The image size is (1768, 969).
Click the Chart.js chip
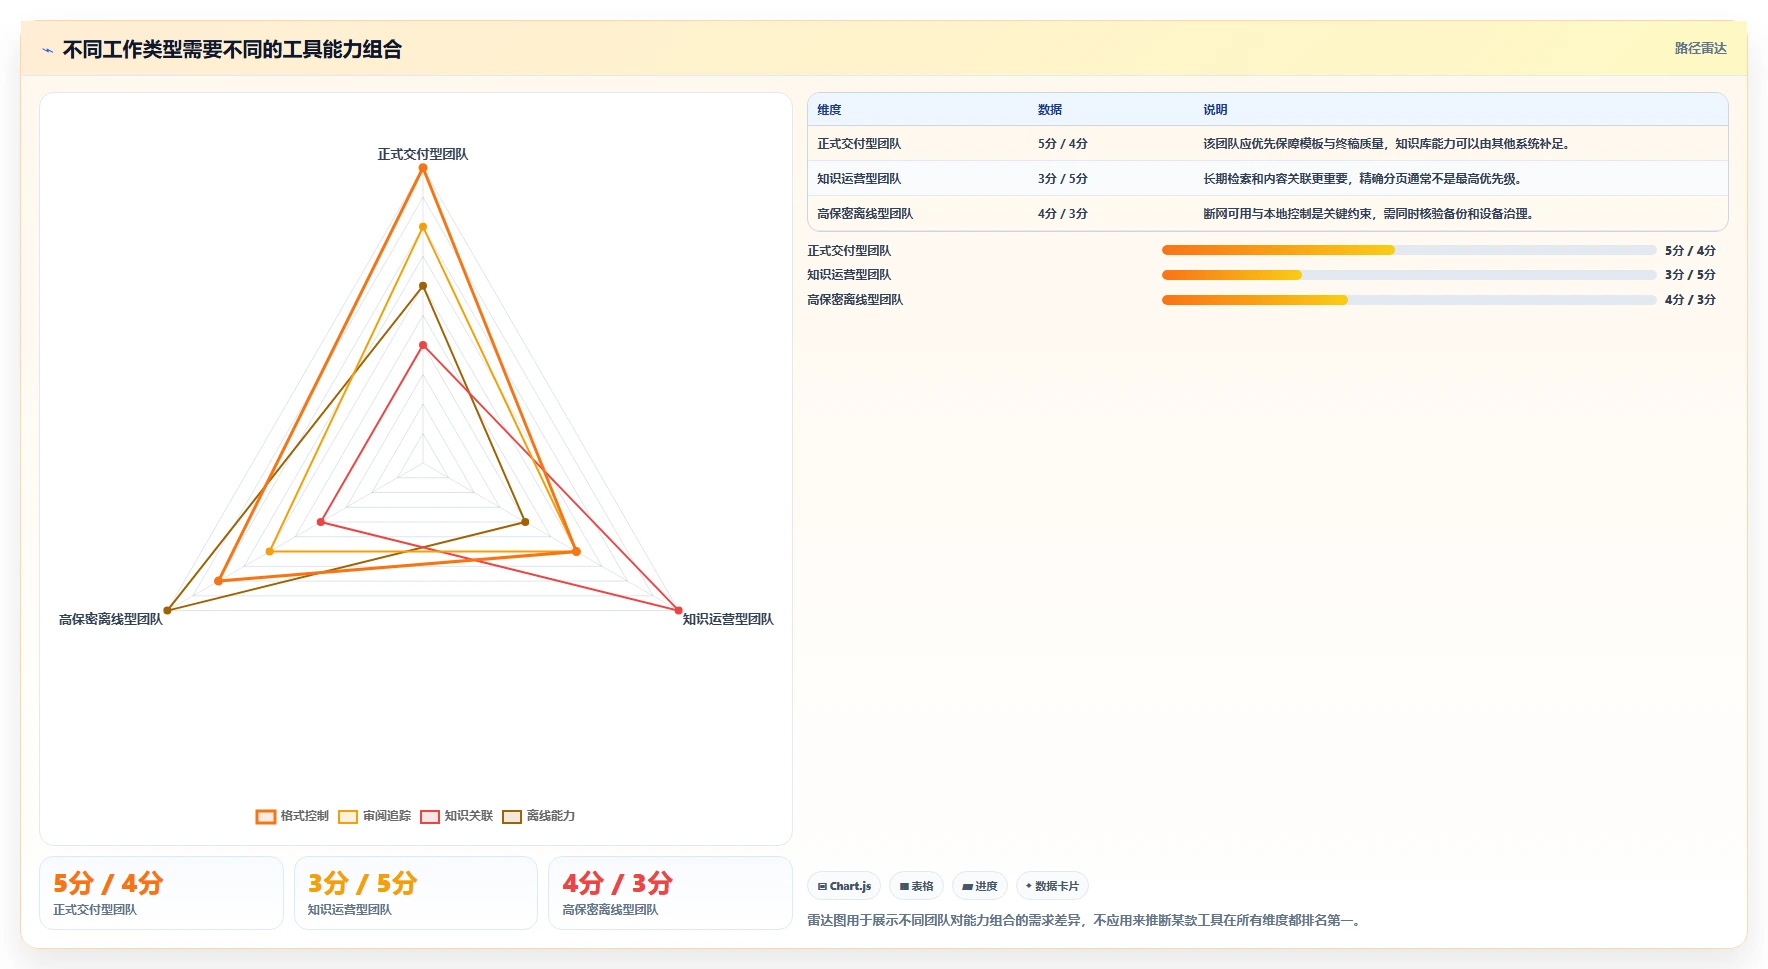click(844, 886)
